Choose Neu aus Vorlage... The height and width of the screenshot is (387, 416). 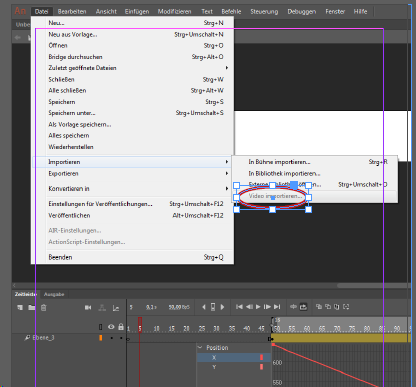[133, 34]
